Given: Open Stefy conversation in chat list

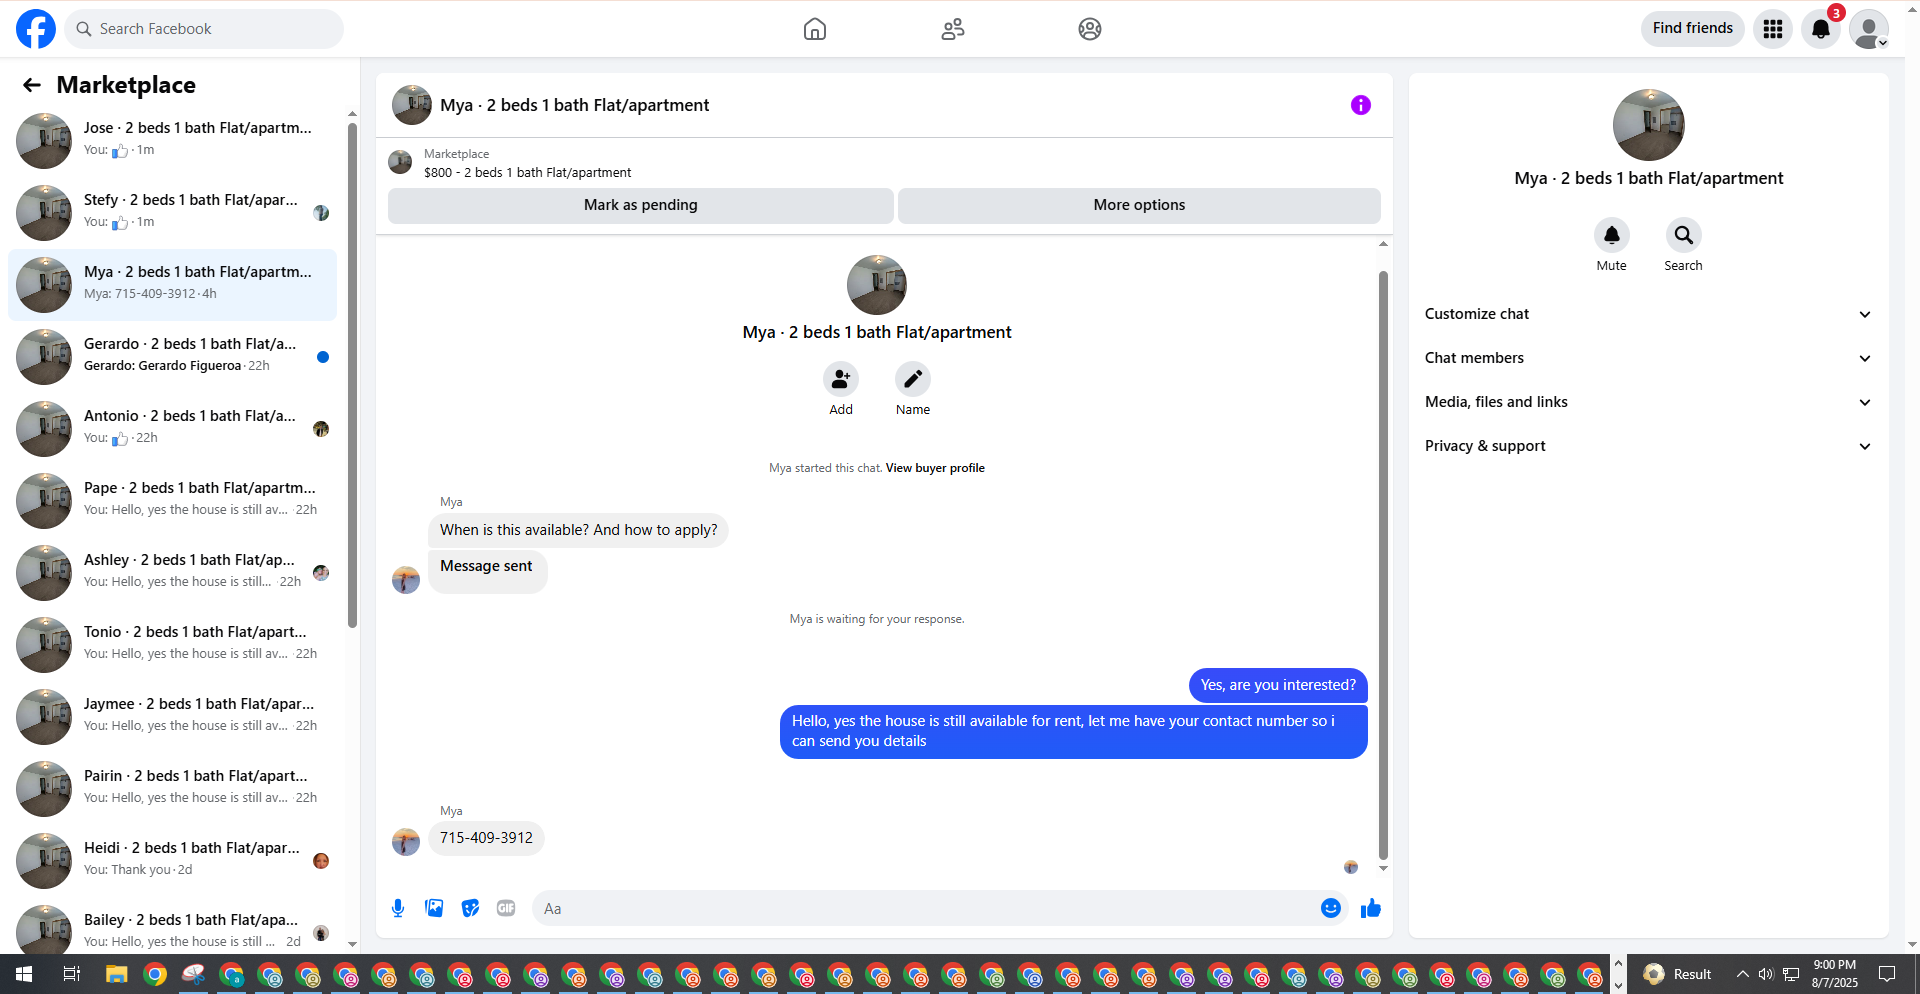Looking at the screenshot, I should 172,212.
